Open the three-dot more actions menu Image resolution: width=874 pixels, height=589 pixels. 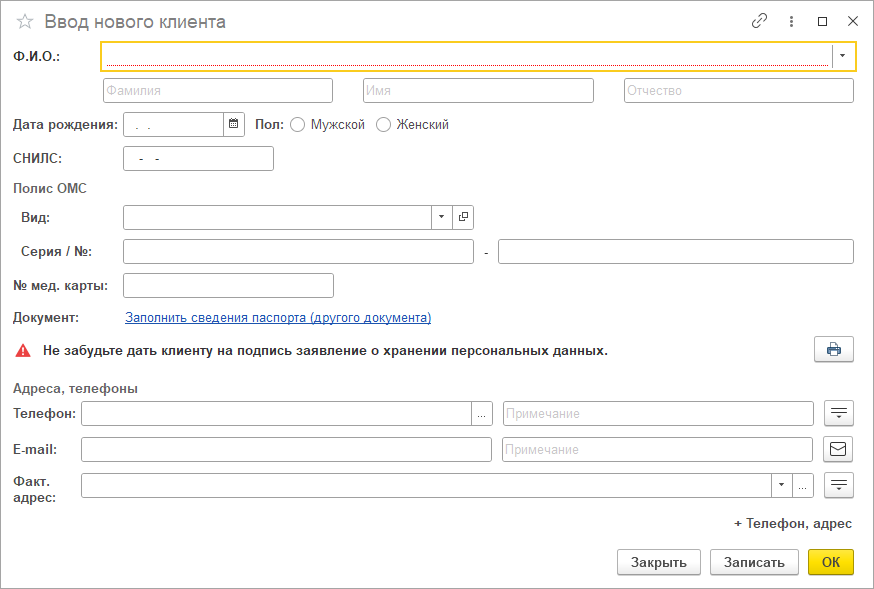[791, 21]
